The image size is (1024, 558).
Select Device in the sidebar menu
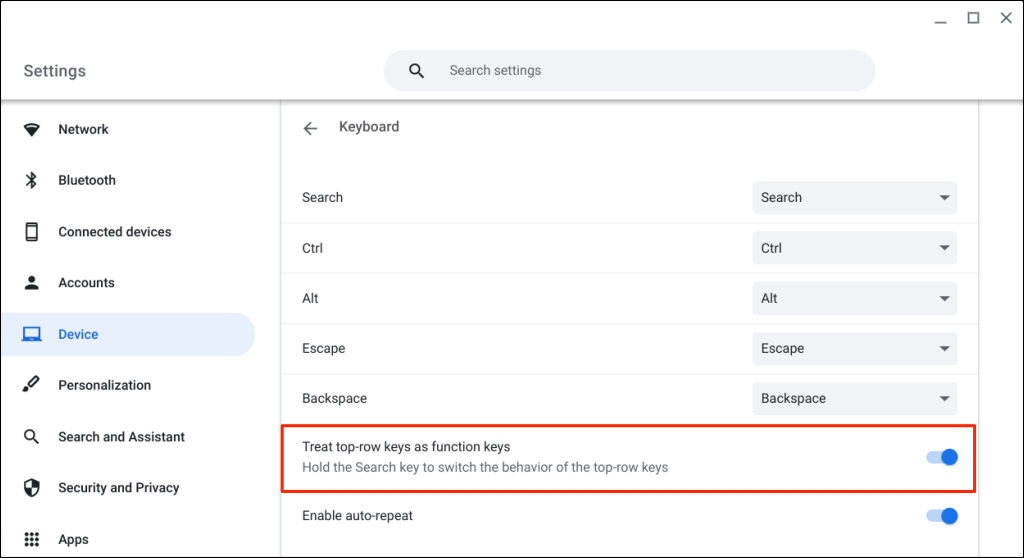[78, 334]
